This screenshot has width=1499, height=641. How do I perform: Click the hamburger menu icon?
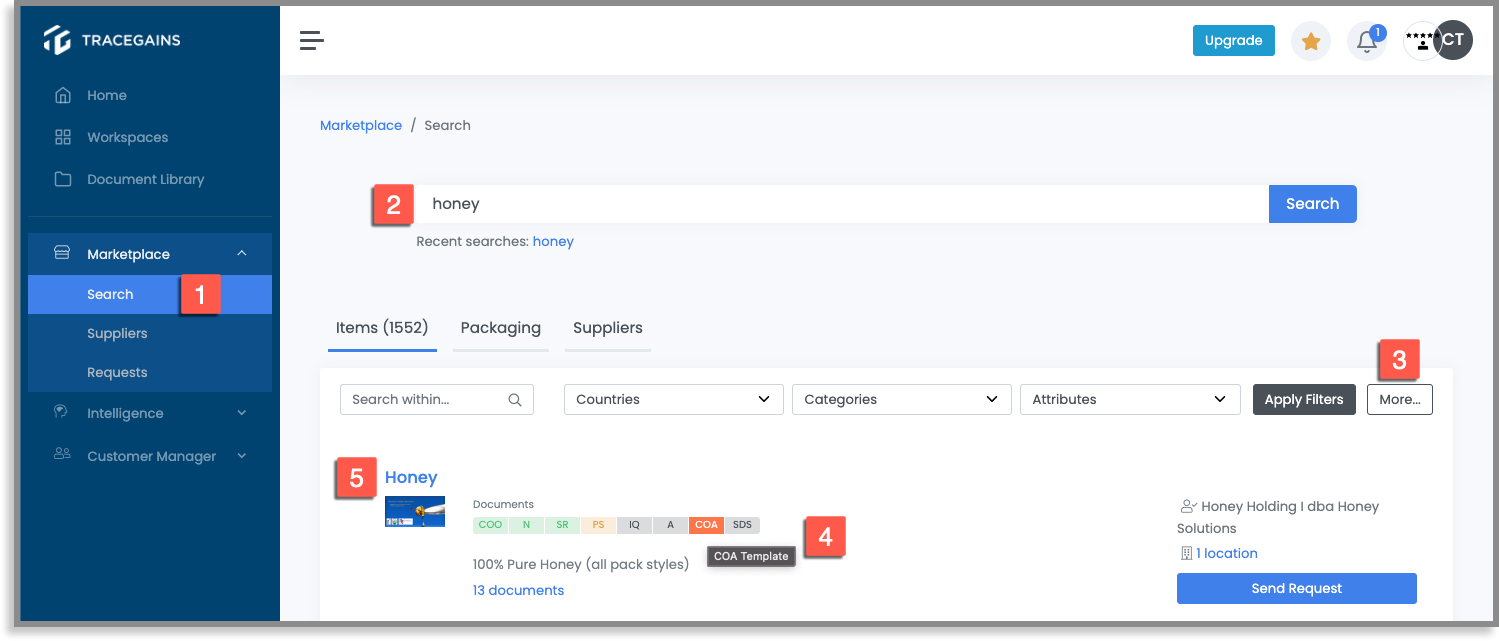(x=311, y=40)
